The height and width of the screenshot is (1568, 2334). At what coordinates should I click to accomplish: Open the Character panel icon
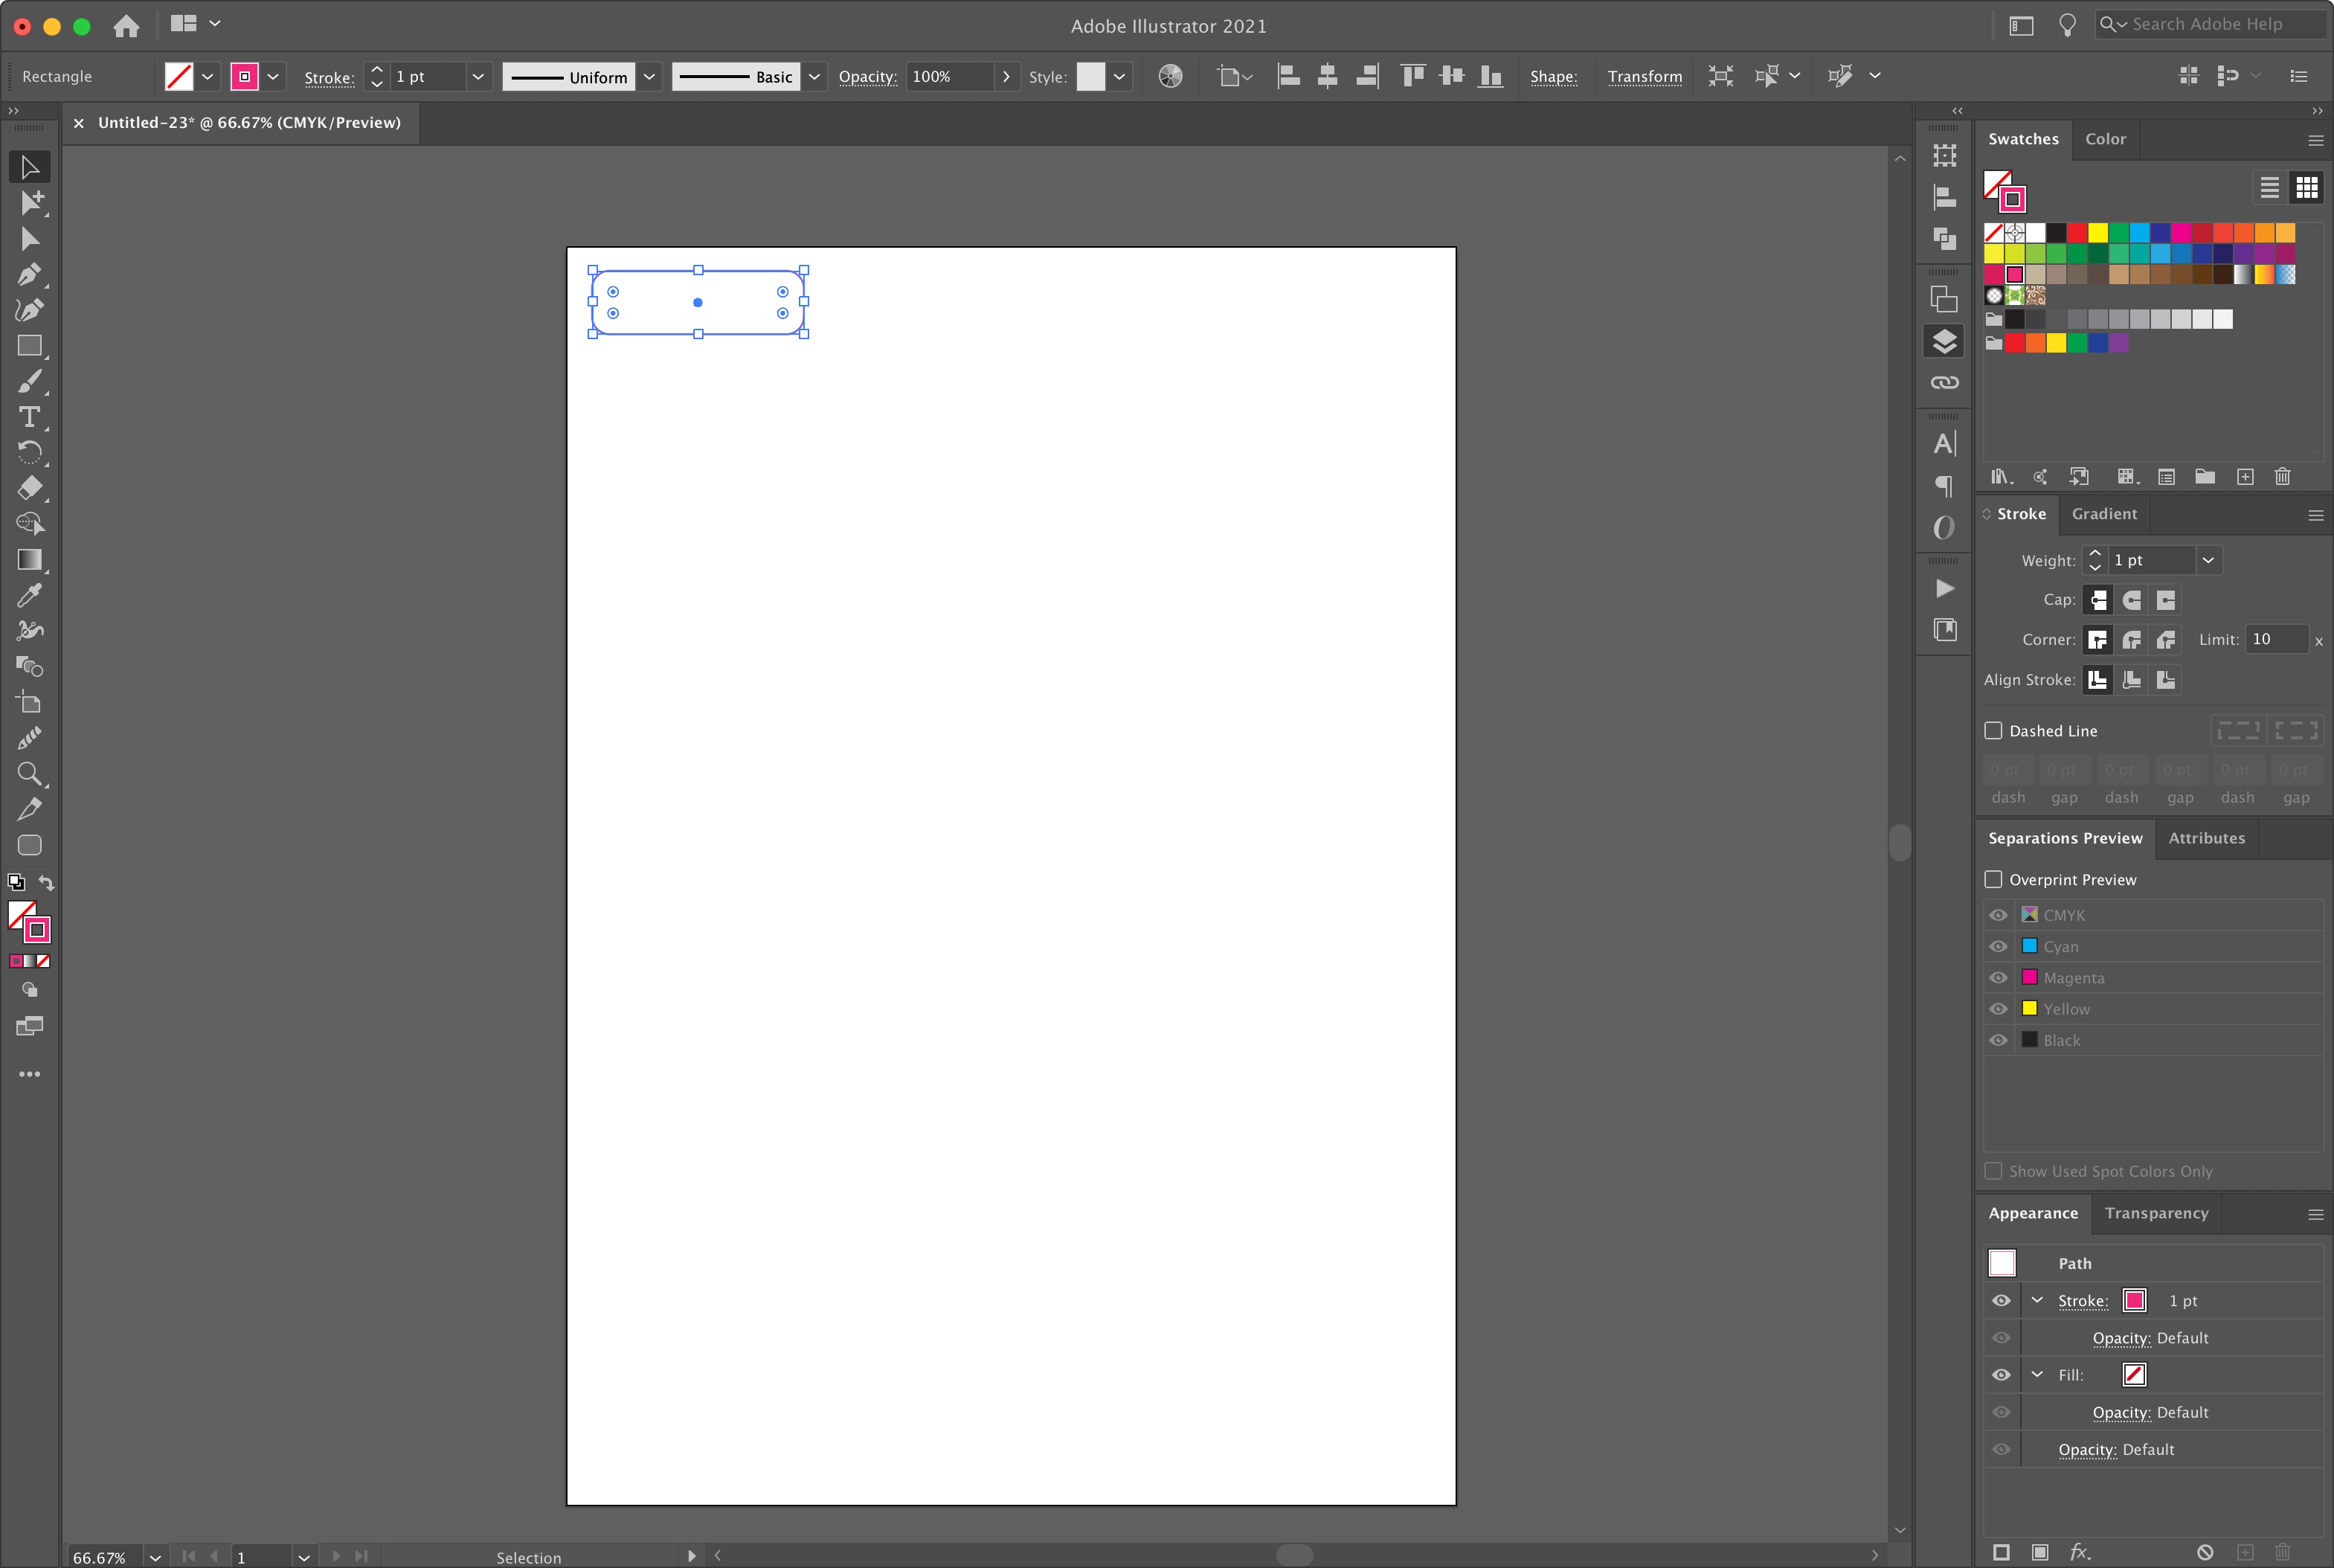[x=1944, y=444]
